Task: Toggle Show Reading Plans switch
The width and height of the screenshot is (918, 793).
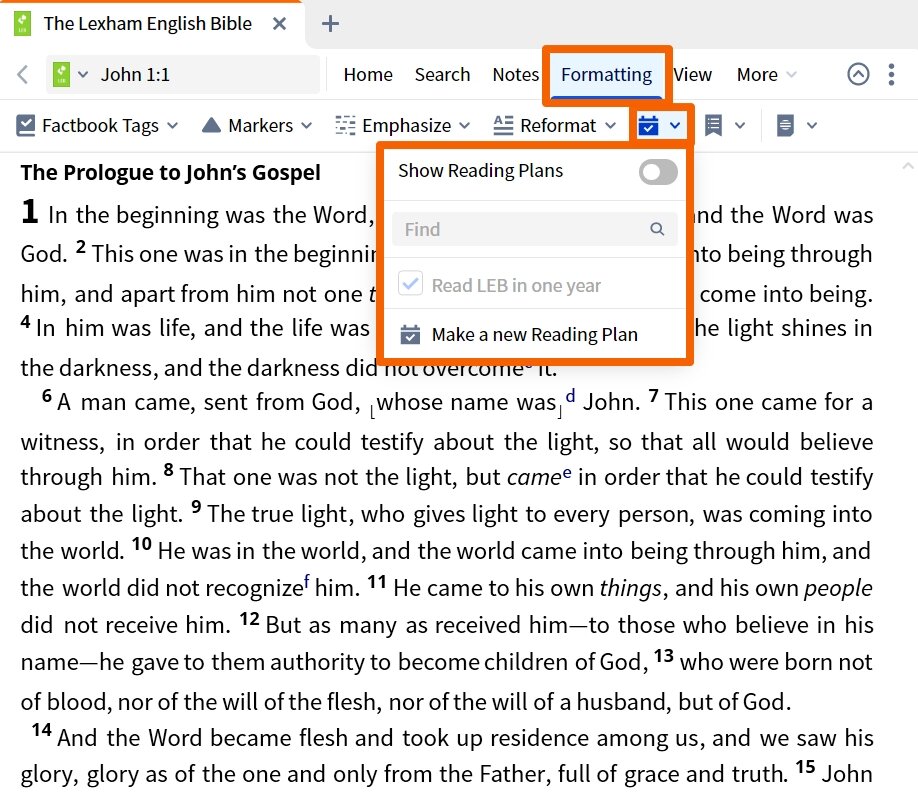Action: (658, 172)
